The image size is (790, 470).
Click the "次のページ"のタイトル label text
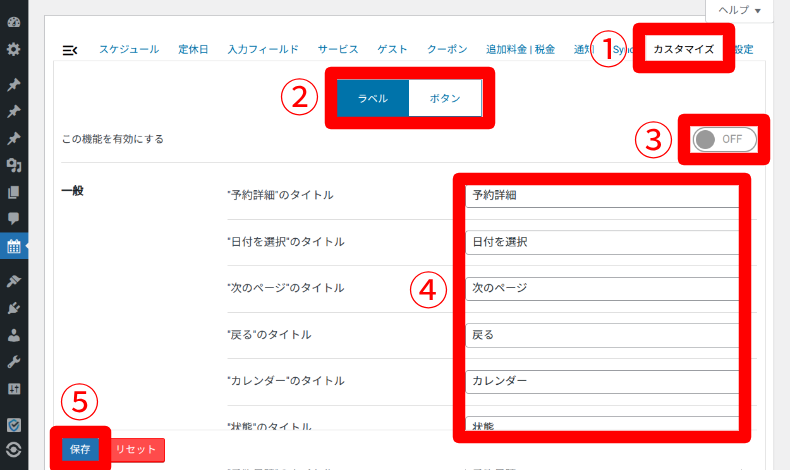(286, 288)
